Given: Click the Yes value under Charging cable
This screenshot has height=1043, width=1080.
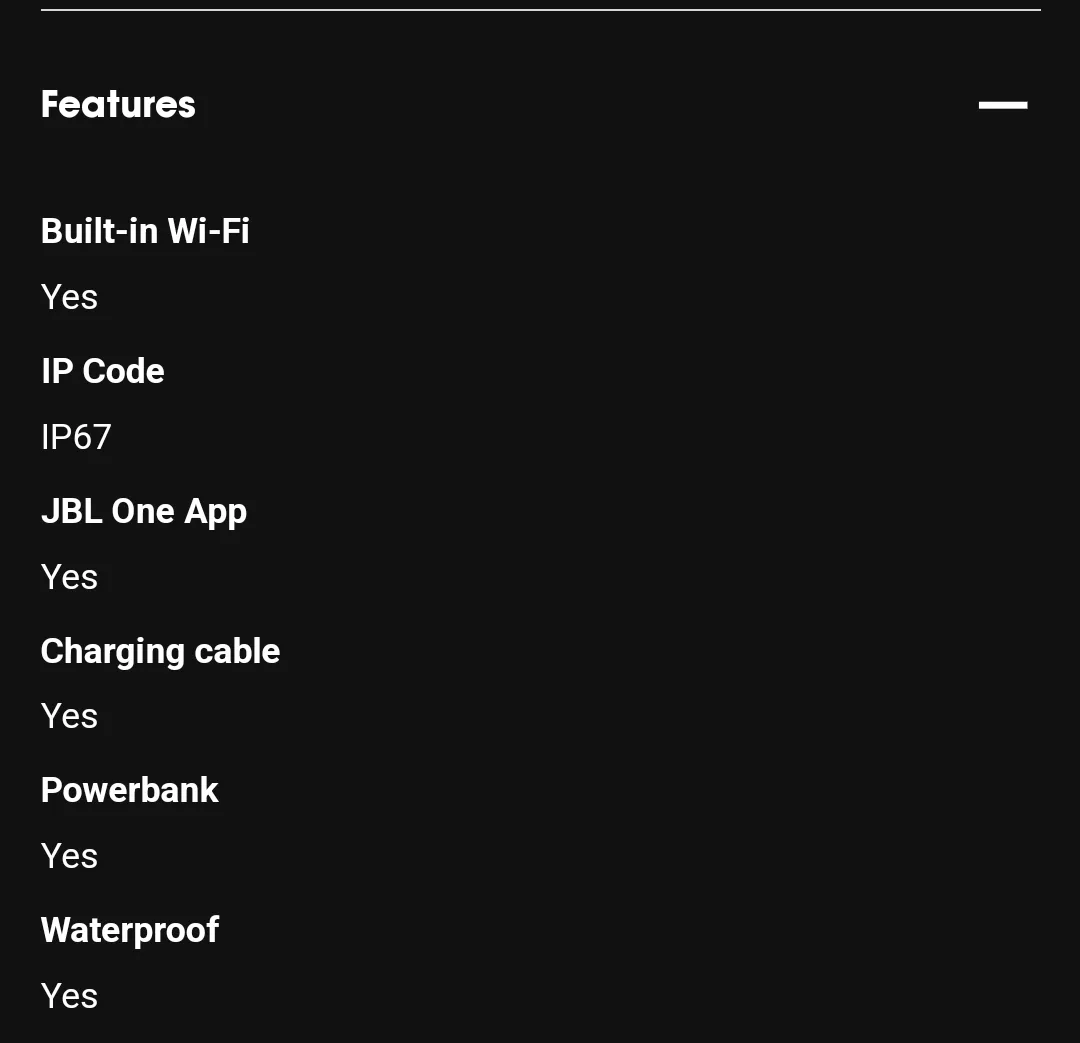Looking at the screenshot, I should point(70,716).
